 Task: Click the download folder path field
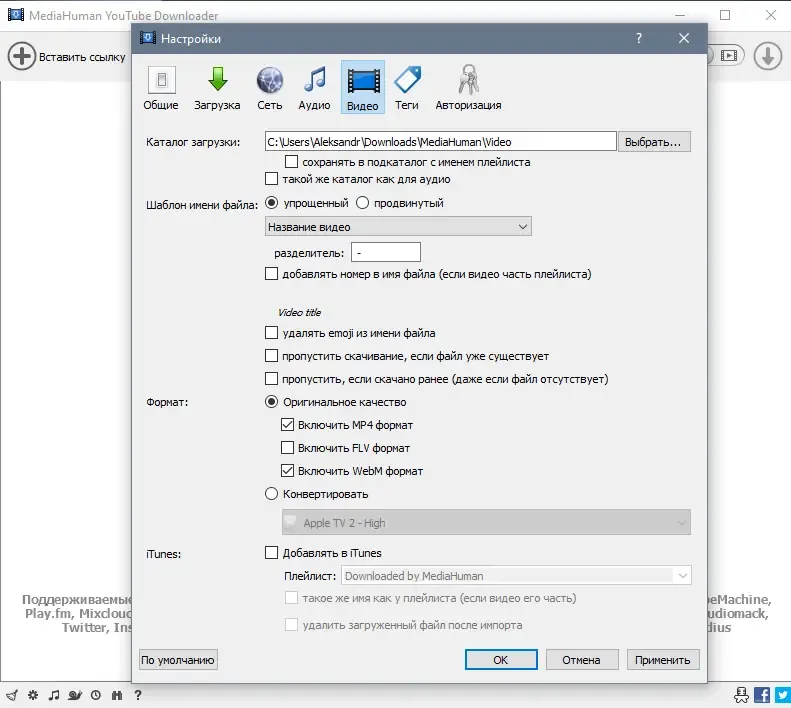click(440, 141)
